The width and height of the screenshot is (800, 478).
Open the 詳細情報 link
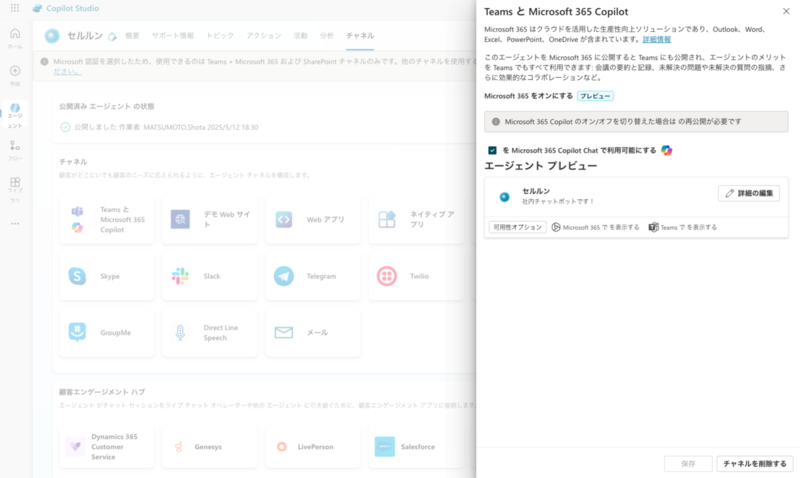click(657, 39)
